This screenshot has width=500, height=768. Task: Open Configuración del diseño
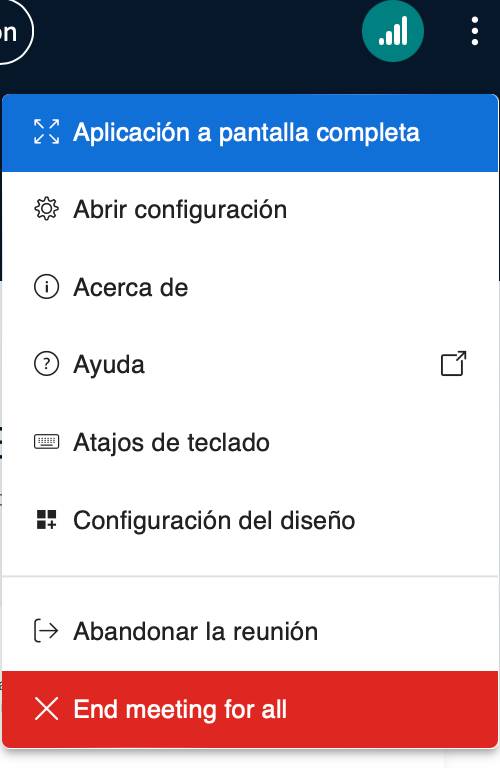click(250, 520)
